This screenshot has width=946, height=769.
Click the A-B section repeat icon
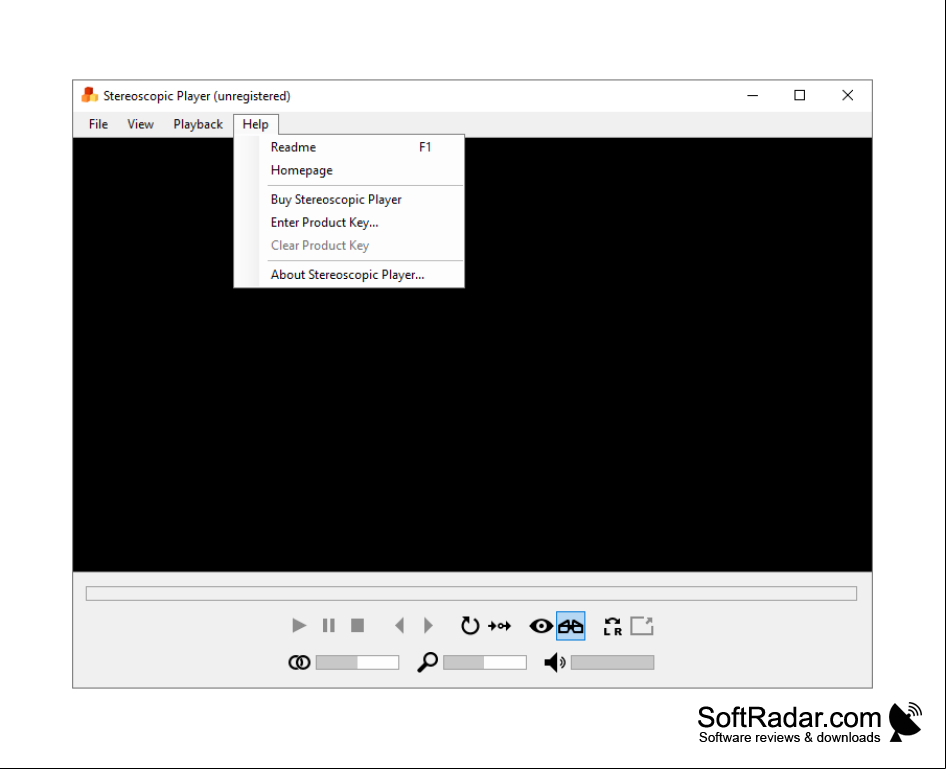pos(500,626)
